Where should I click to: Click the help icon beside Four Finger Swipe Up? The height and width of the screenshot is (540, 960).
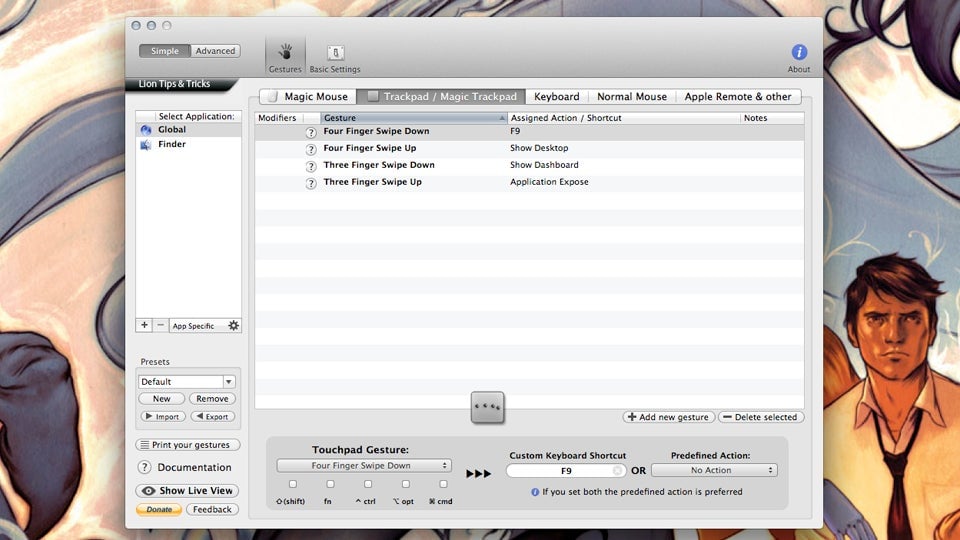click(x=311, y=149)
